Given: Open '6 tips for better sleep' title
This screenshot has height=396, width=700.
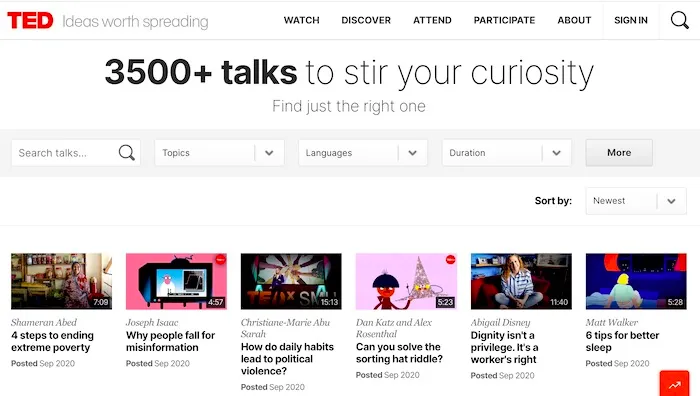Looking at the screenshot, I should [x=622, y=342].
